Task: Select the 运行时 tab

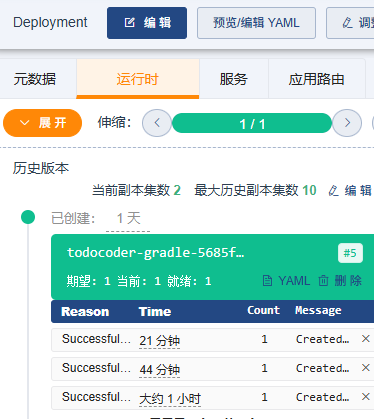Action: point(138,79)
